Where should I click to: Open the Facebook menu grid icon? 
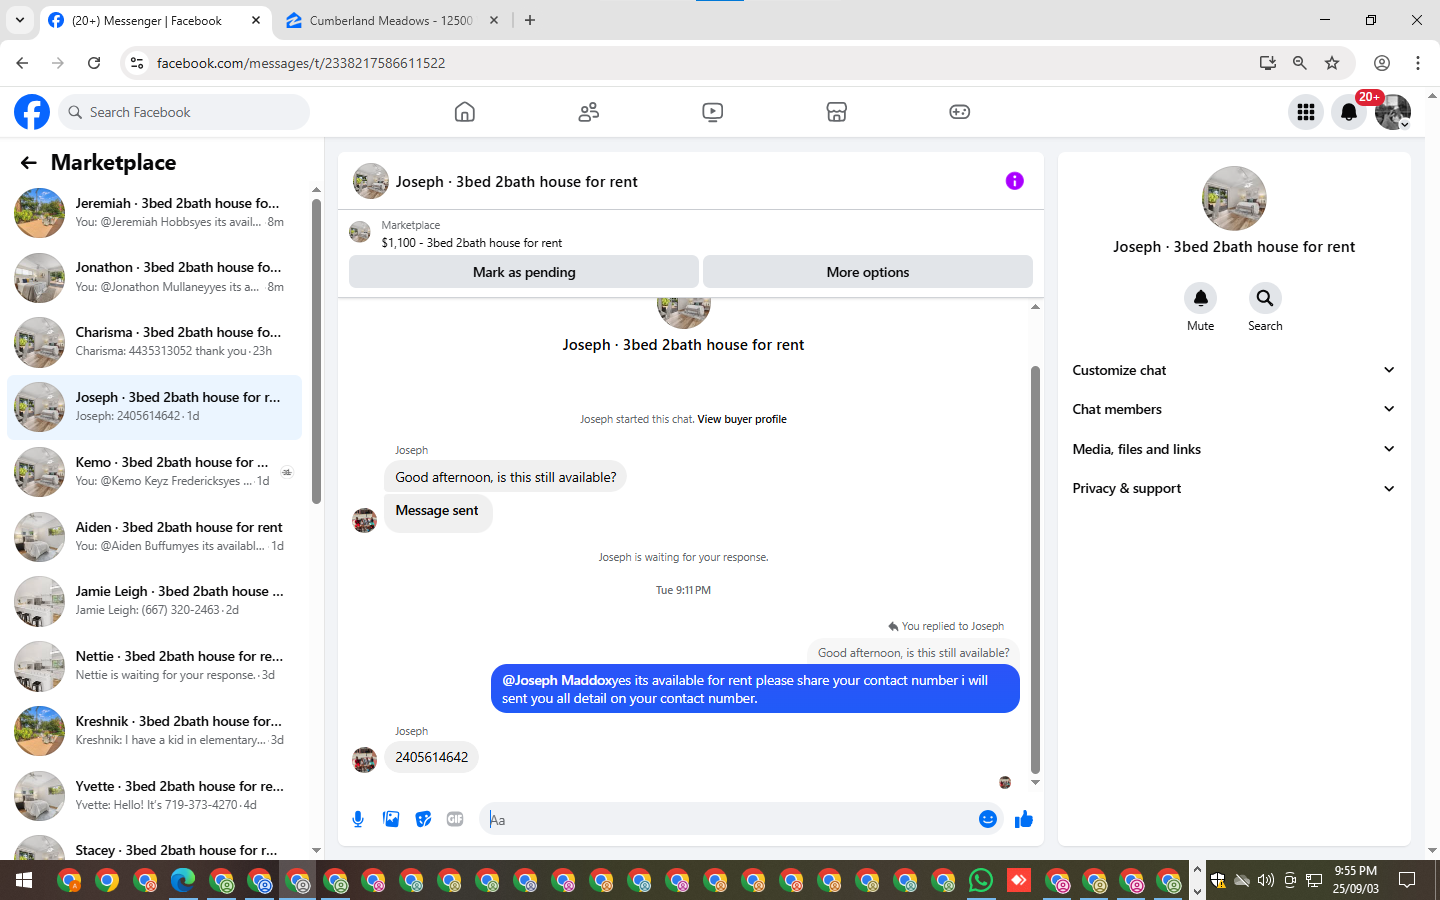(x=1306, y=112)
